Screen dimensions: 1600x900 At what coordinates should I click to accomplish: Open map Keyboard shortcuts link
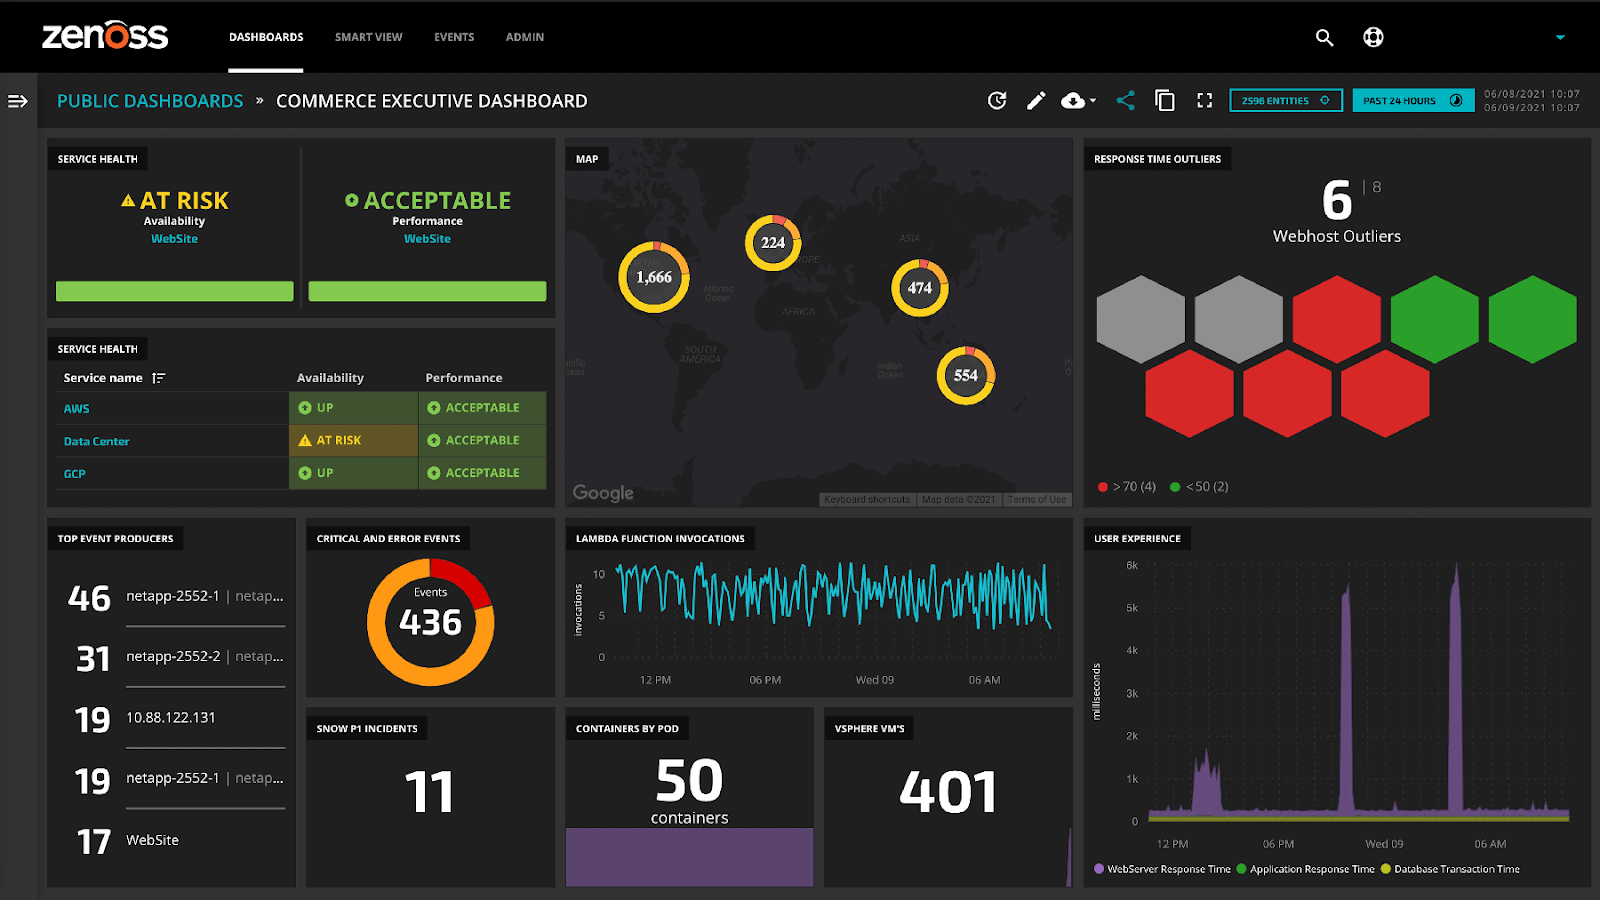[x=867, y=499]
